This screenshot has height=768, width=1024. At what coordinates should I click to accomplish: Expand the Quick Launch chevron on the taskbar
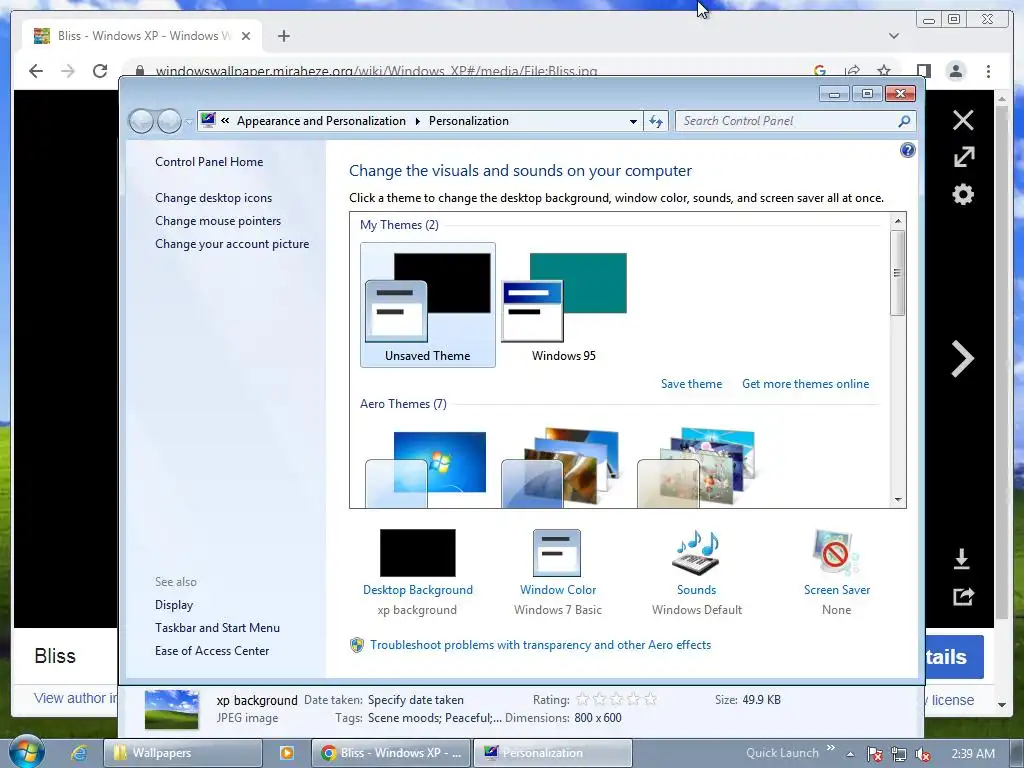[831, 748]
